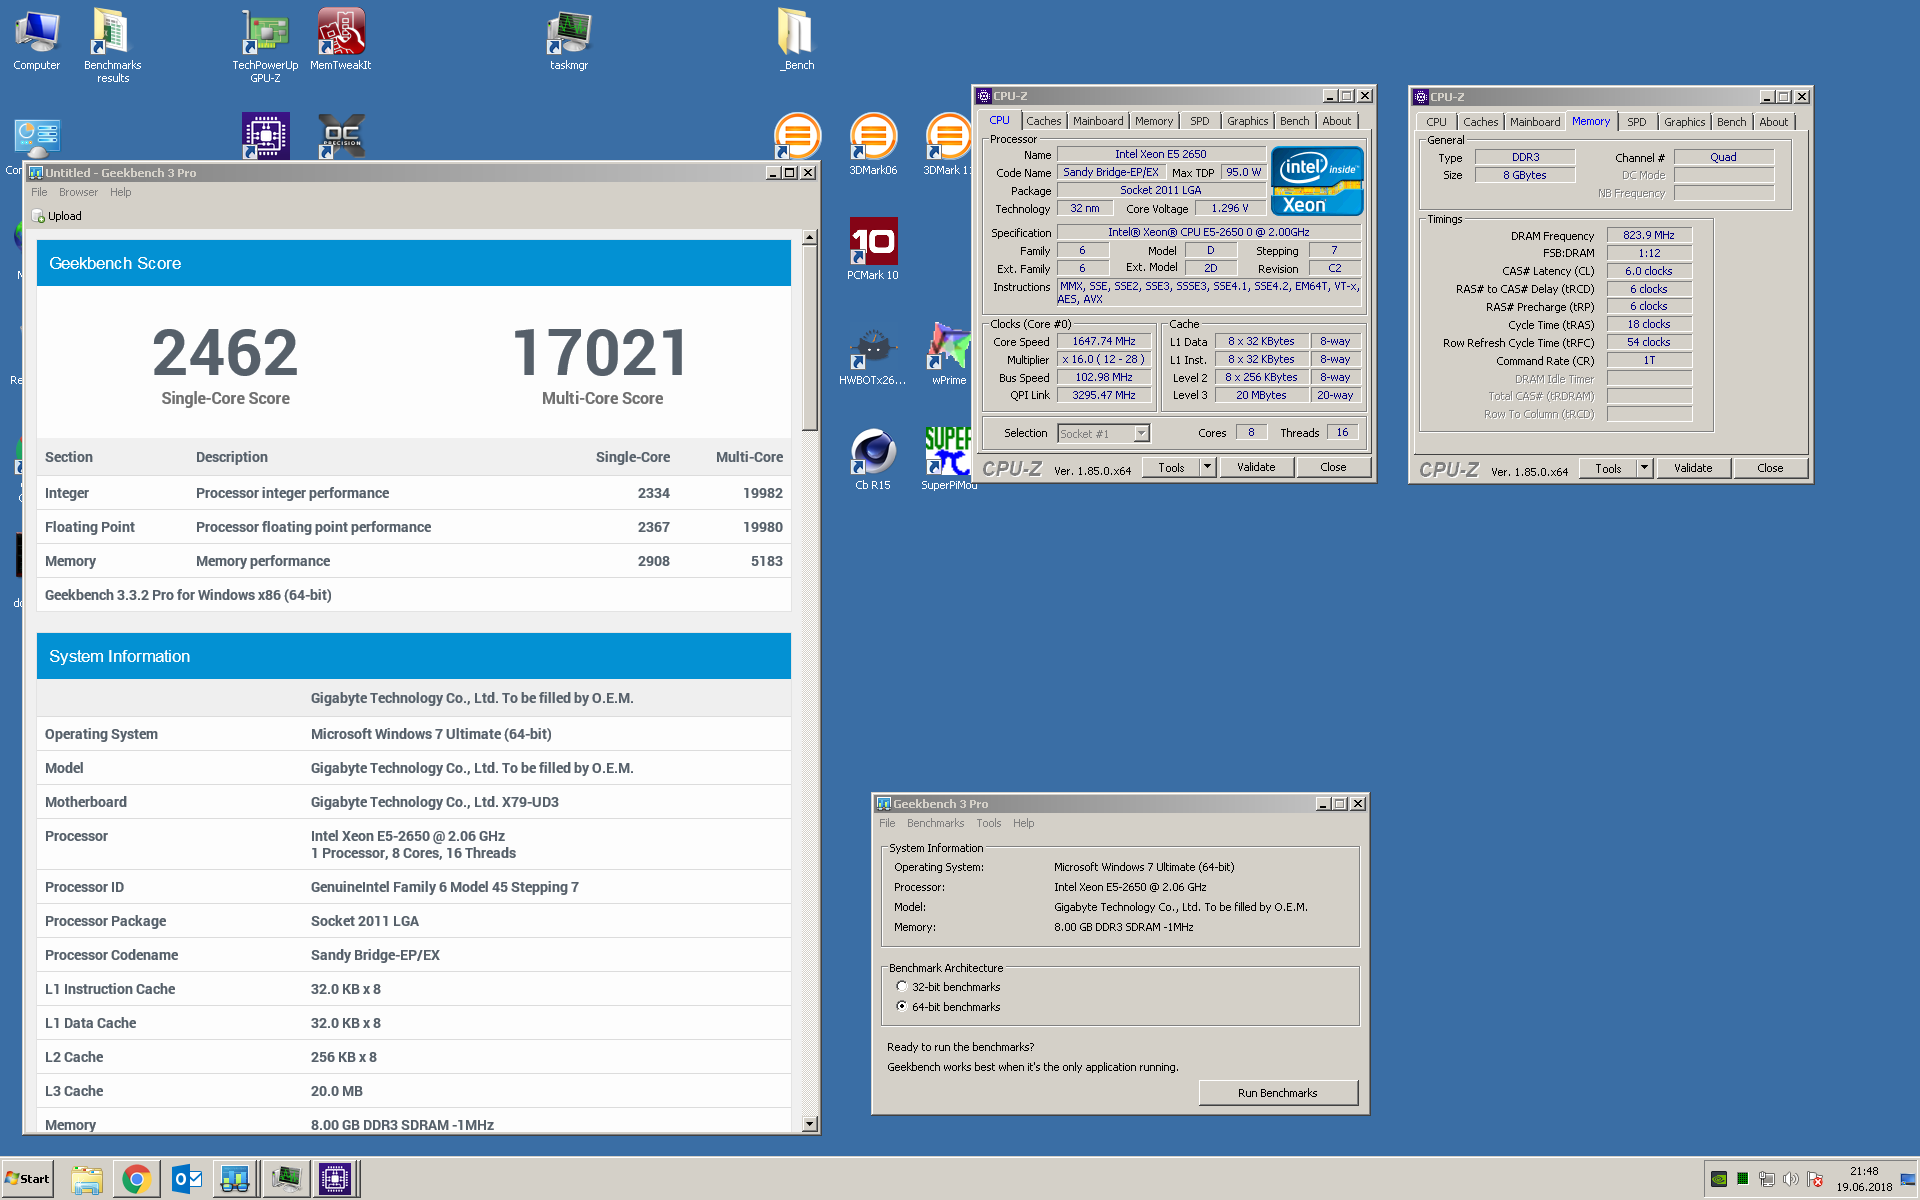Switch to Mainboard tab in CPU-Z CPU window
Viewport: 1920px width, 1200px height.
tap(1098, 121)
